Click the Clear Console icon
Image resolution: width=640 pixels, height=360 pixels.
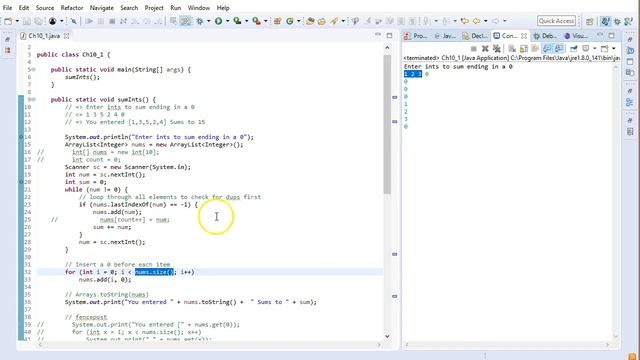click(512, 49)
